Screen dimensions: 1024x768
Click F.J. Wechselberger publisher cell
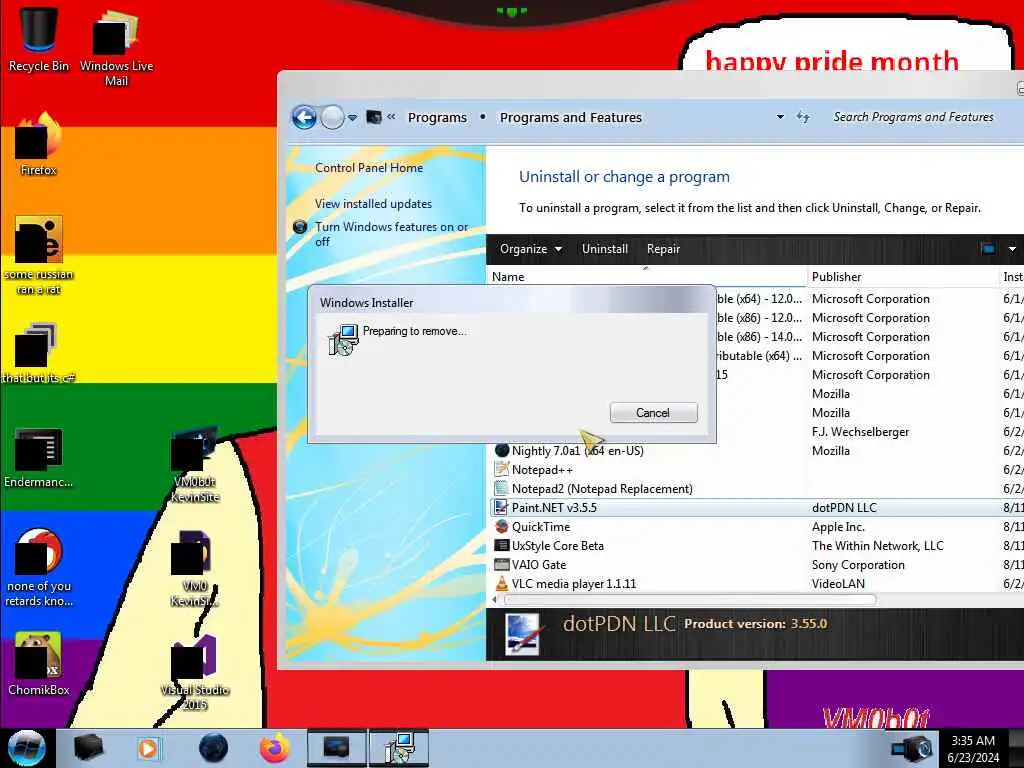point(860,432)
